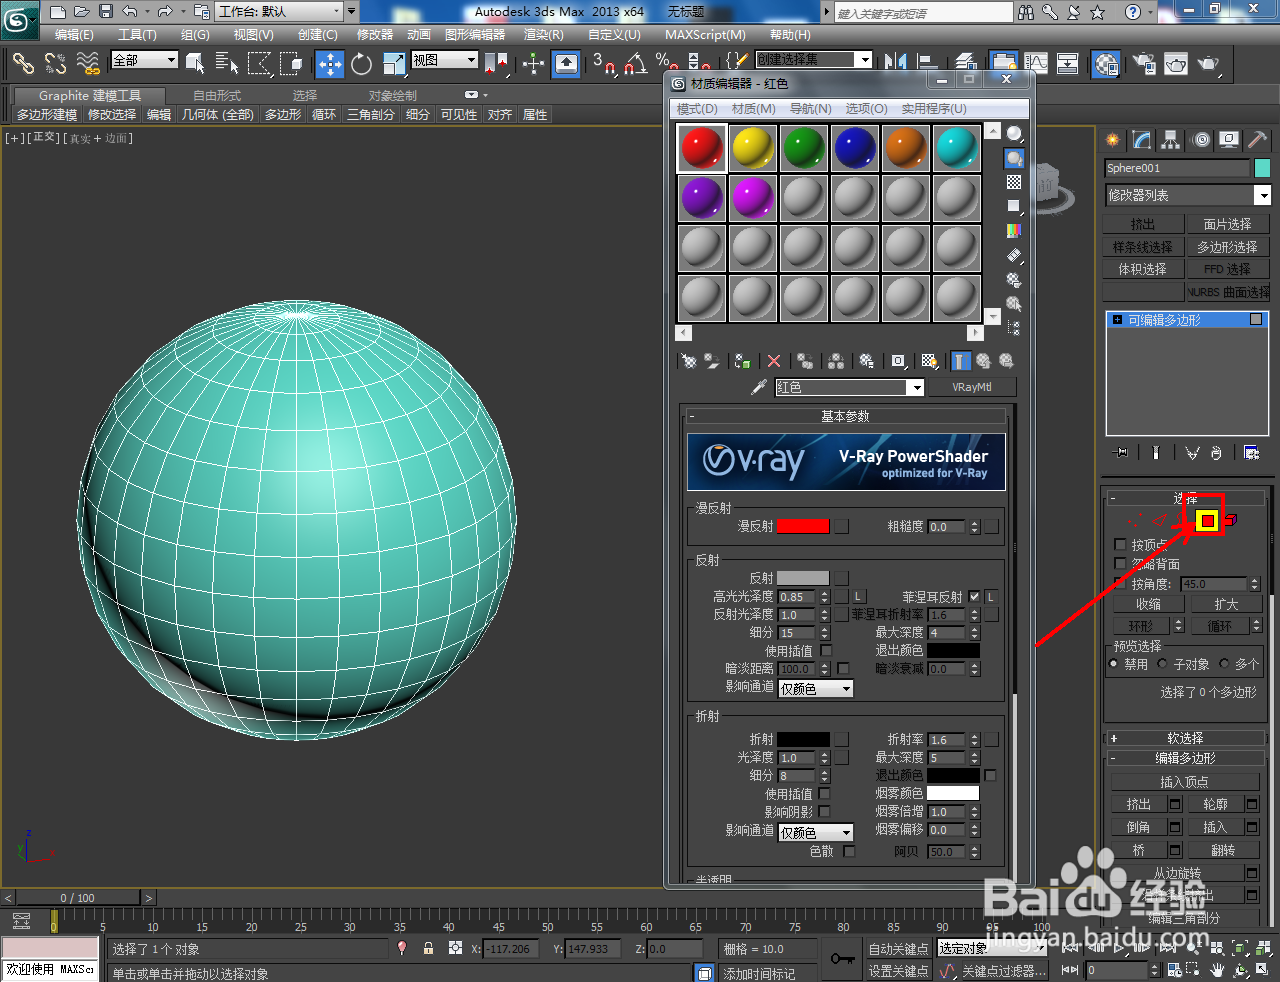Click the Pin Stack icon

coord(1121,453)
